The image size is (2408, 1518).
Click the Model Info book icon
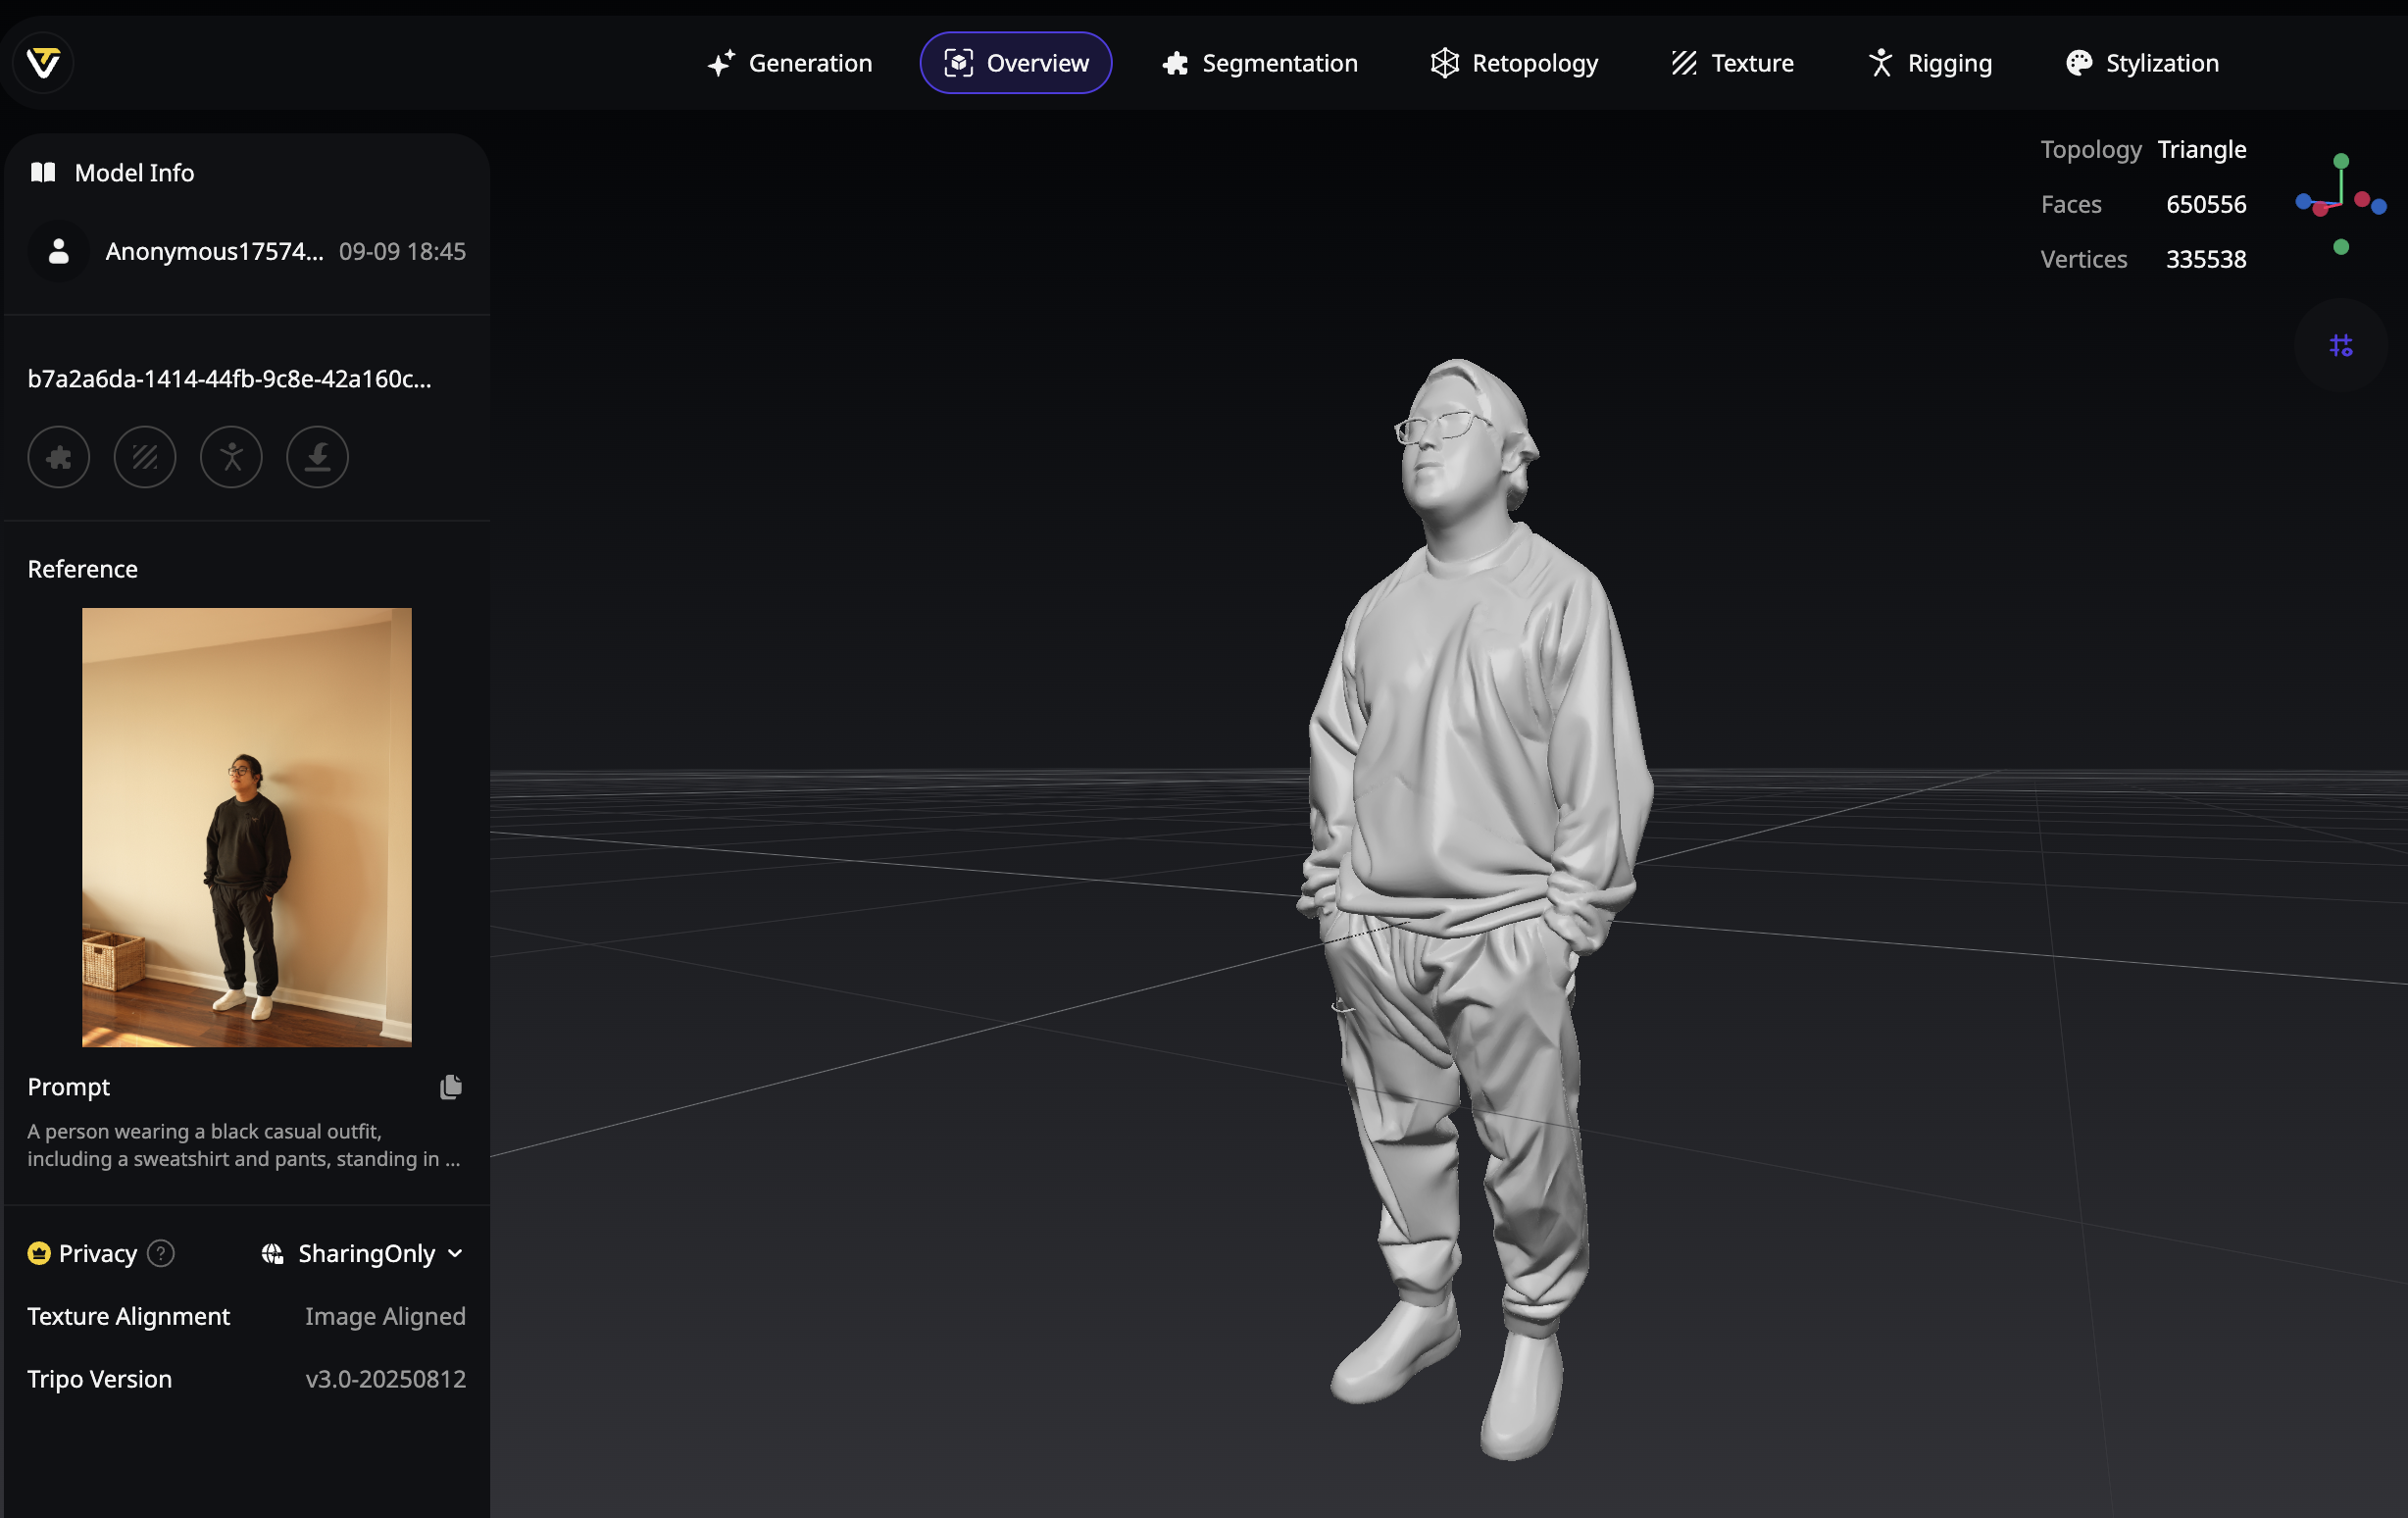tap(43, 172)
